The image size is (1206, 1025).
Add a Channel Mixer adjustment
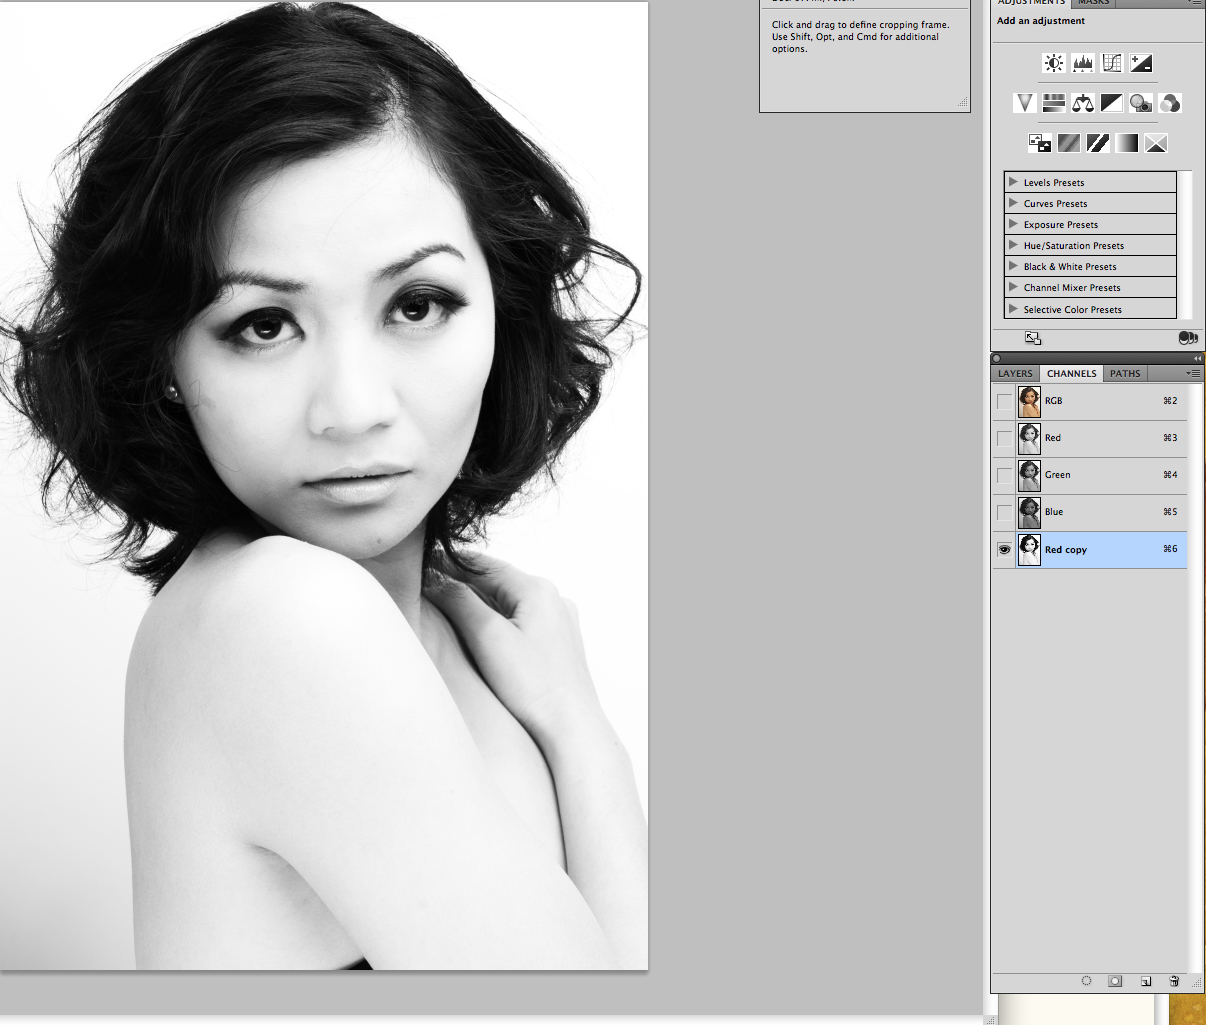(x=1170, y=103)
